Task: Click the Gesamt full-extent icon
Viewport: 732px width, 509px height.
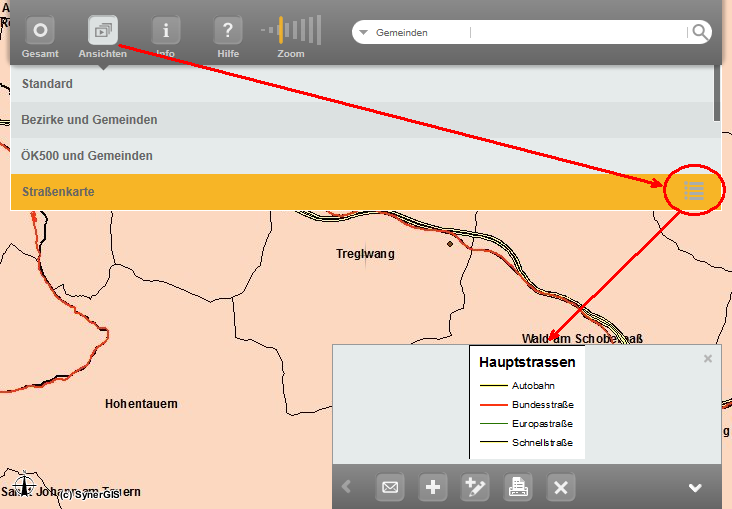Action: [x=40, y=31]
